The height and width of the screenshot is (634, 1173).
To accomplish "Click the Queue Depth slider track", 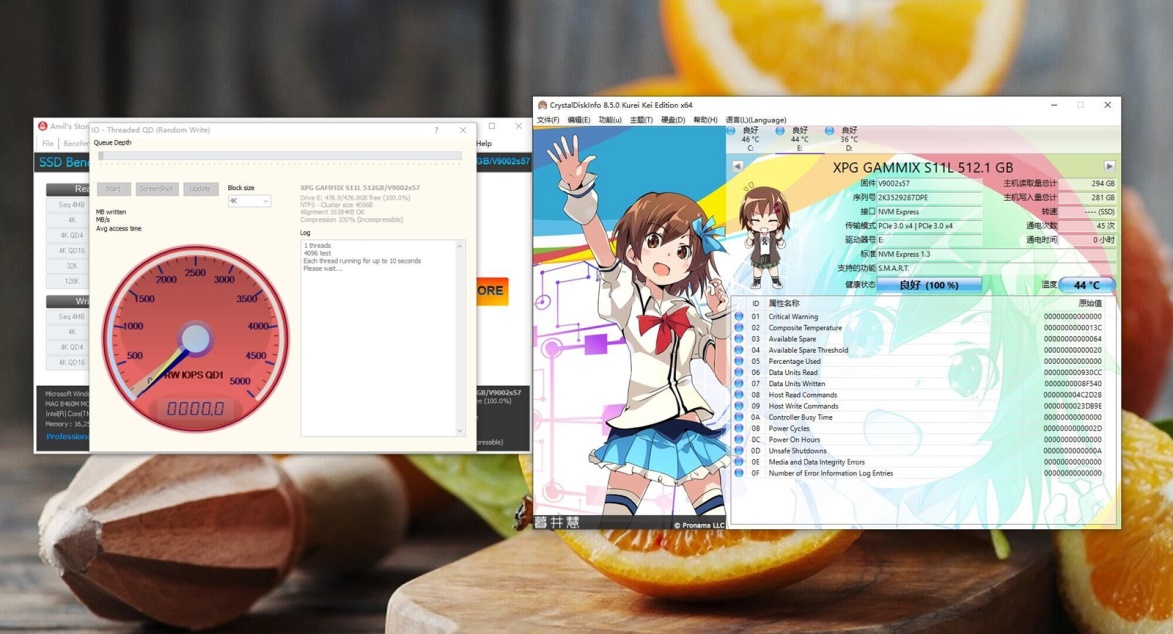I will point(280,156).
